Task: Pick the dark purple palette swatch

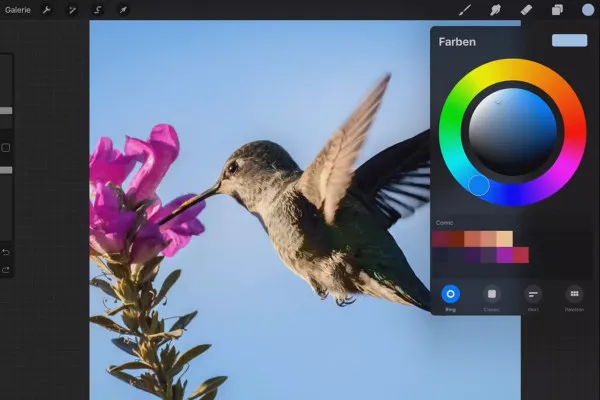Action: [x=472, y=255]
